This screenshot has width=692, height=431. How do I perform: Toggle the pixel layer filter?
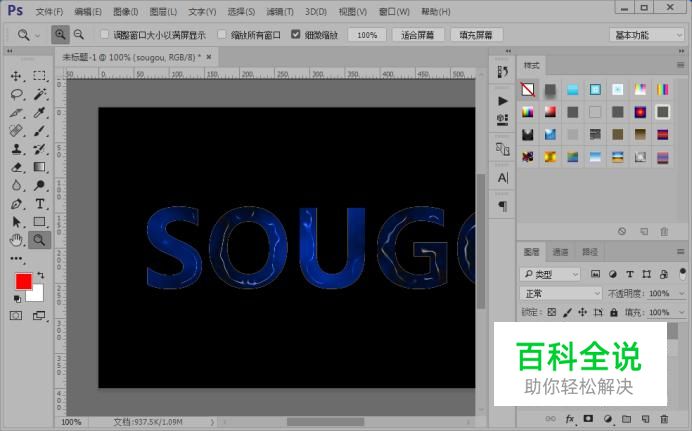(x=595, y=274)
